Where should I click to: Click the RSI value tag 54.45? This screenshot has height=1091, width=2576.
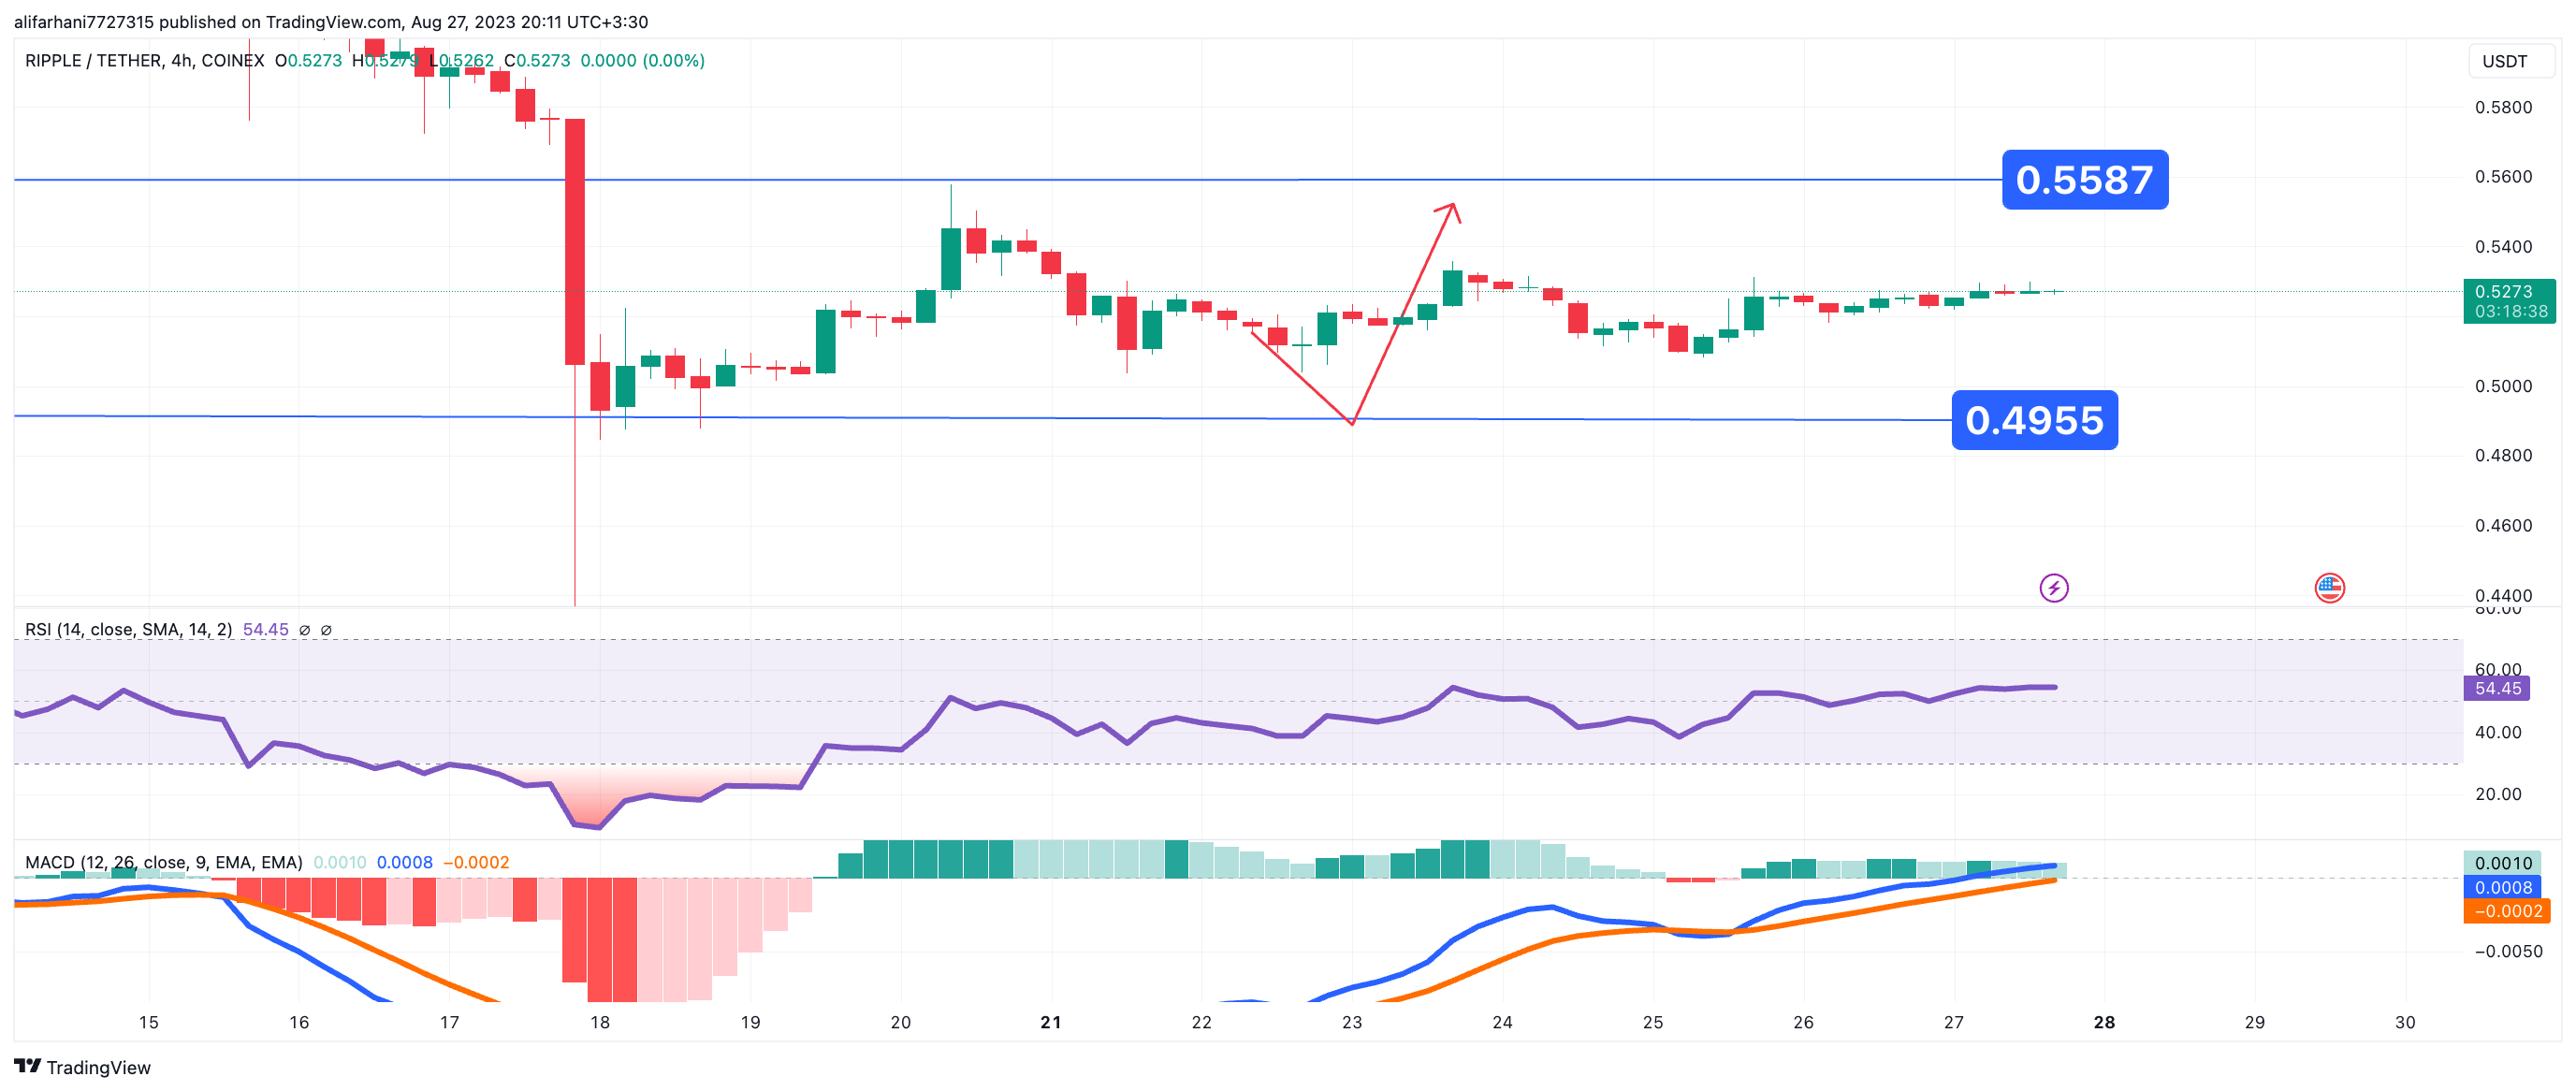[x=2497, y=688]
